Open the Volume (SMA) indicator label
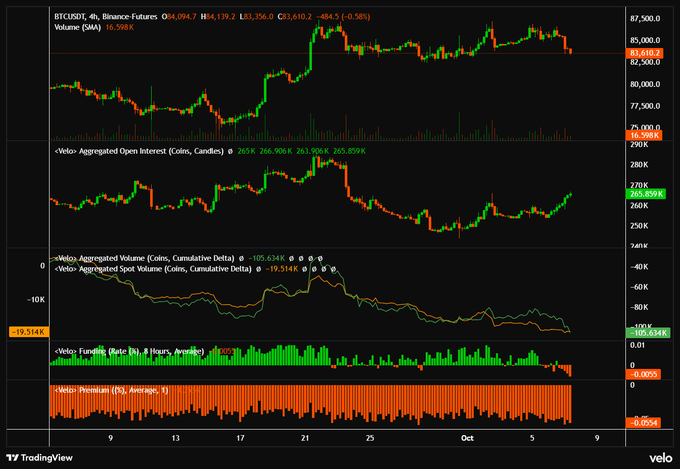680x469 pixels. tap(78, 27)
